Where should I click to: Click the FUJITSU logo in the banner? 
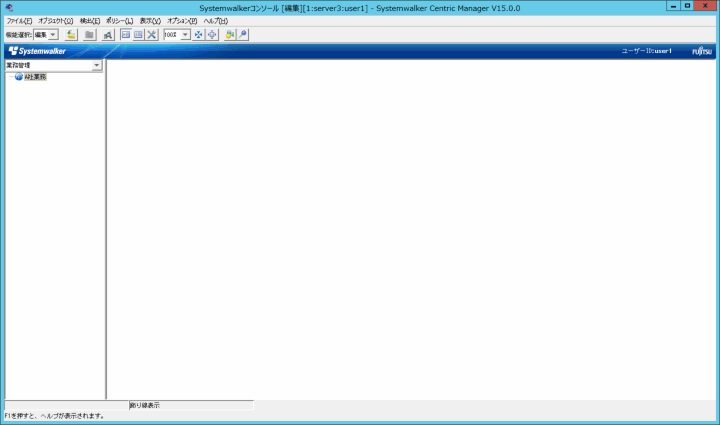702,51
